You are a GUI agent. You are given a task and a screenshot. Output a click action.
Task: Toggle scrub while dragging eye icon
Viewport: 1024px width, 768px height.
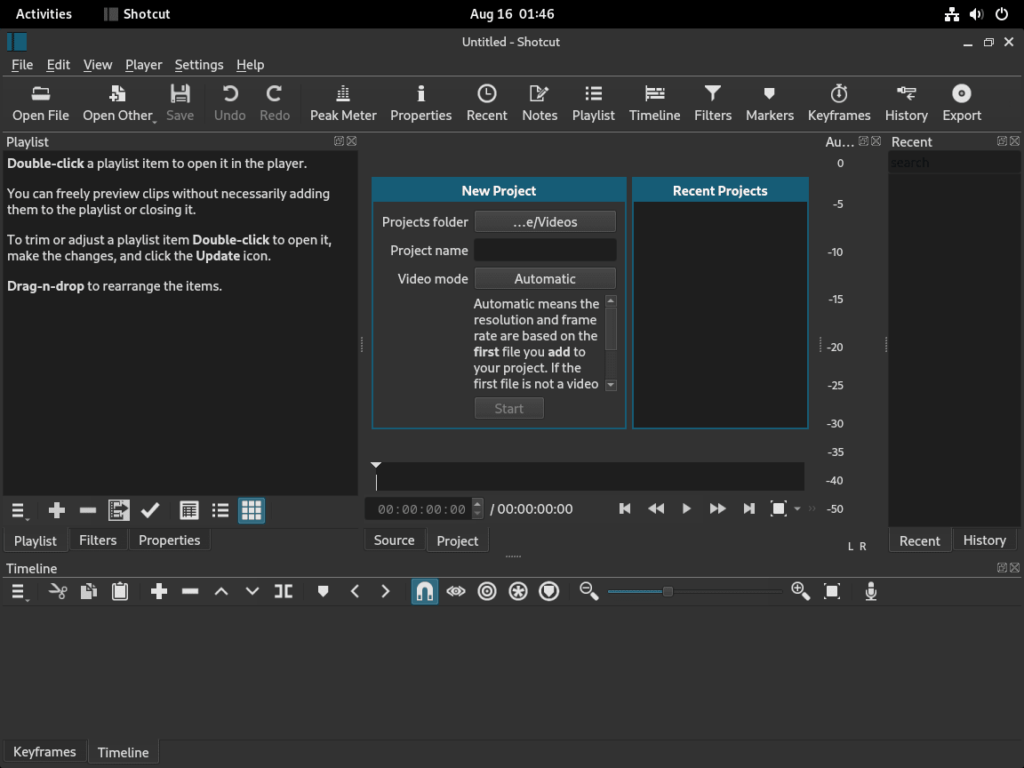click(x=456, y=592)
